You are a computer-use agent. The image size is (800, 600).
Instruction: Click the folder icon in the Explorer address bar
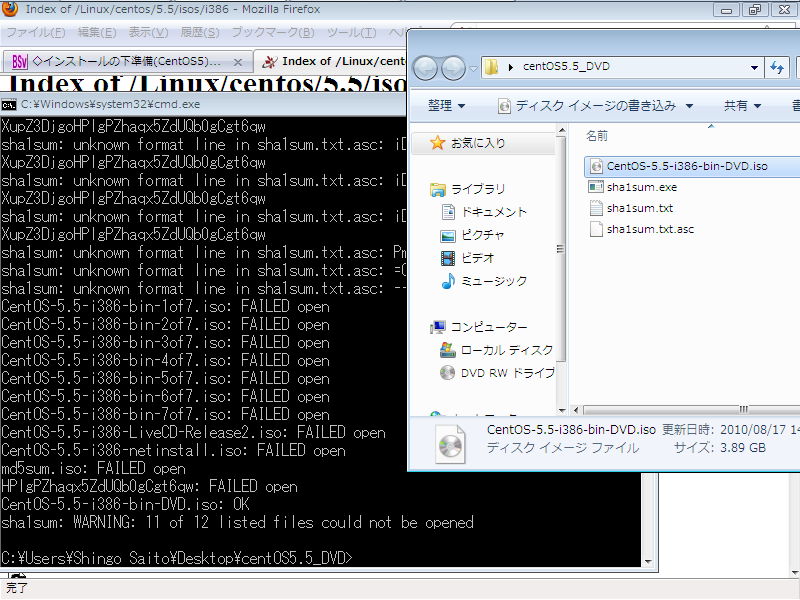pos(491,67)
